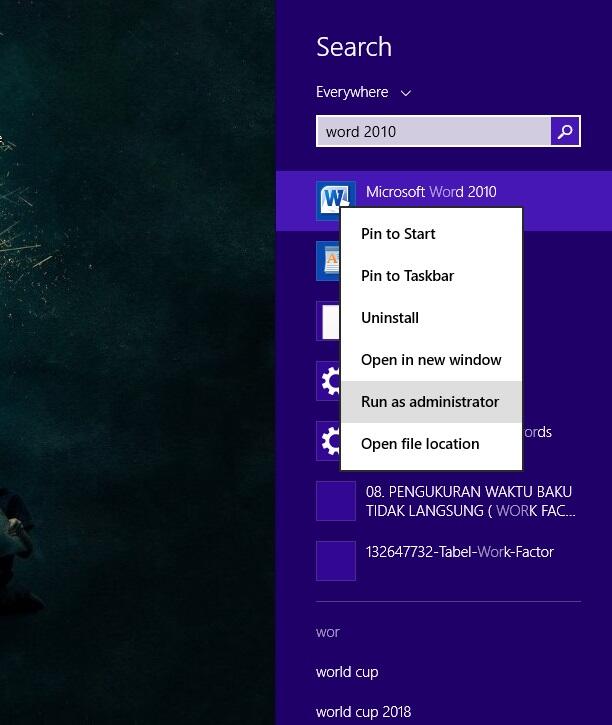Select the world cup suggestion

[347, 672]
